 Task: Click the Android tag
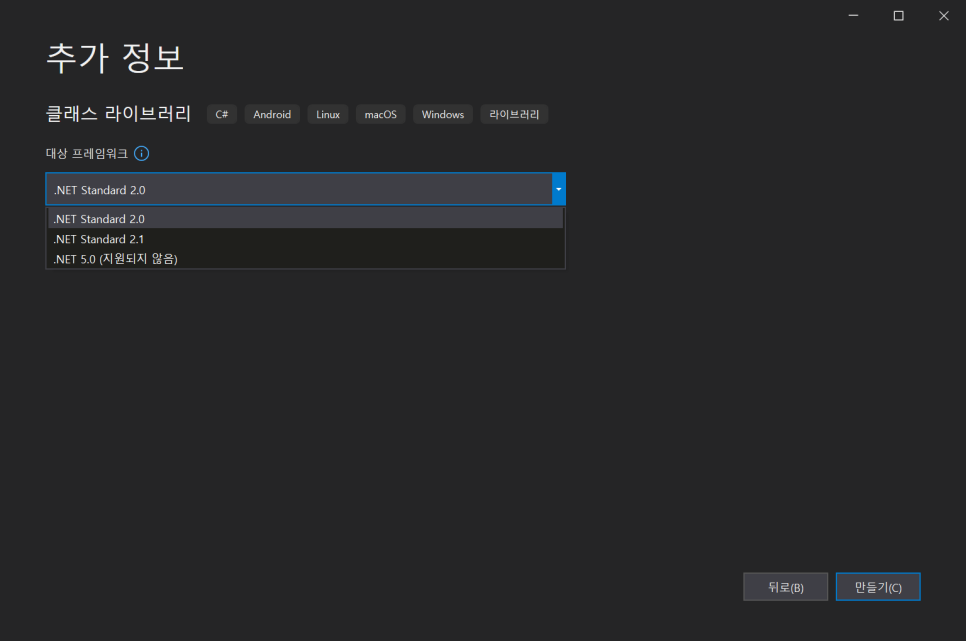pos(272,114)
